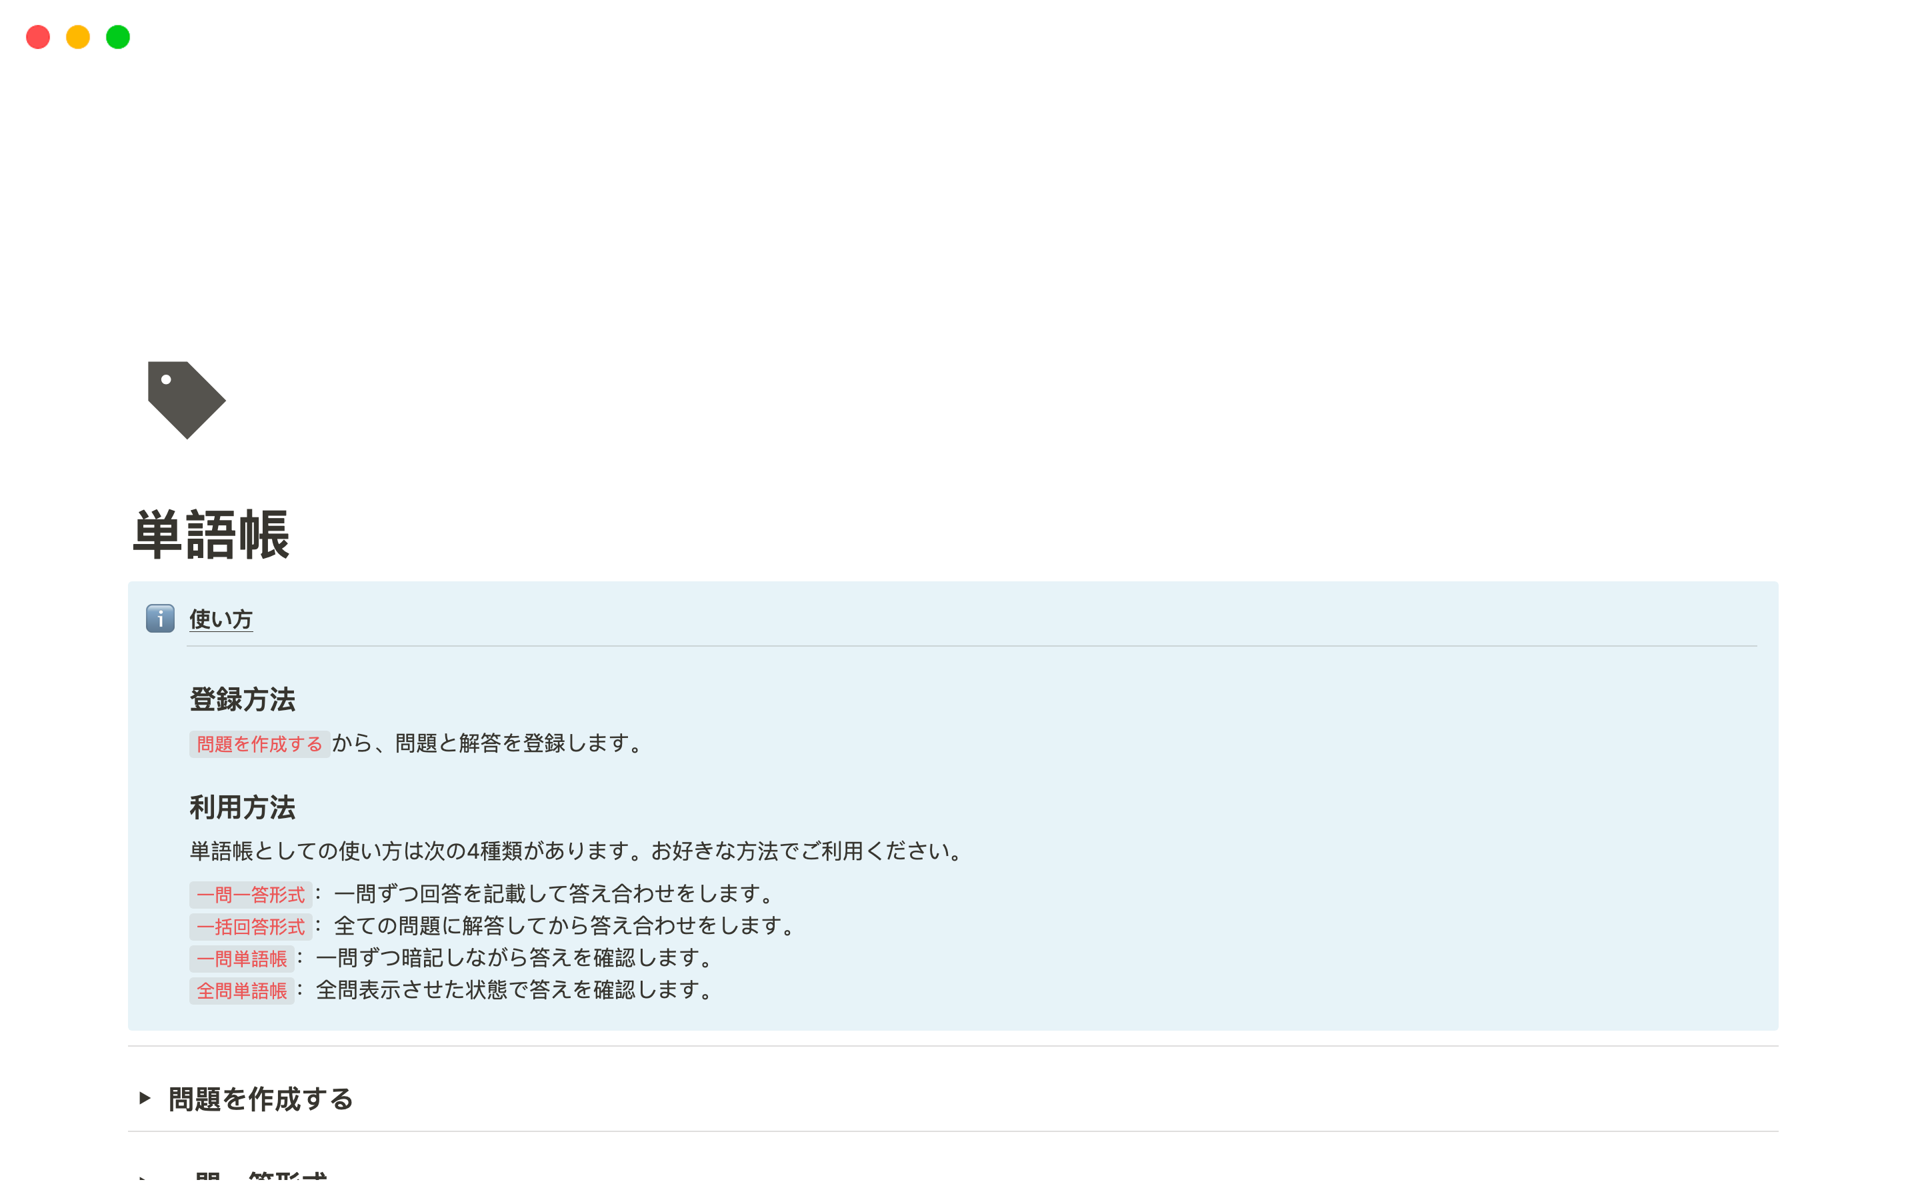Click the 登録方法 heading
This screenshot has width=1920, height=1200.
242,699
